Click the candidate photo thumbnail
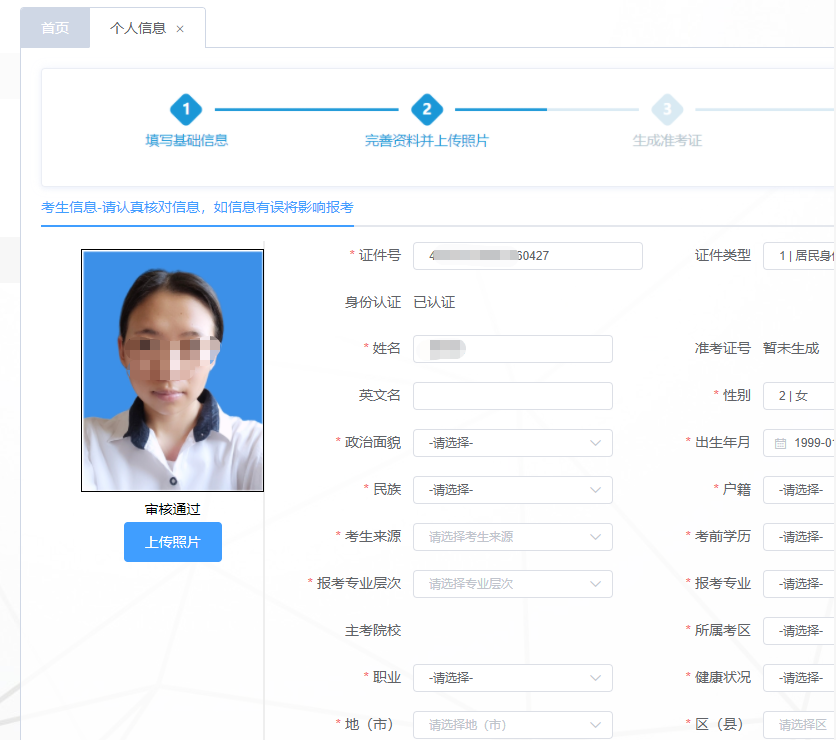Screen dimensions: 836x740 click(x=172, y=370)
